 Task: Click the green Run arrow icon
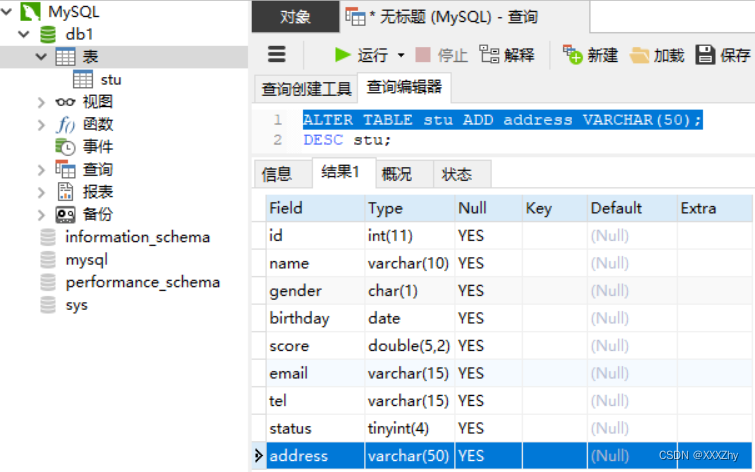click(x=342, y=55)
